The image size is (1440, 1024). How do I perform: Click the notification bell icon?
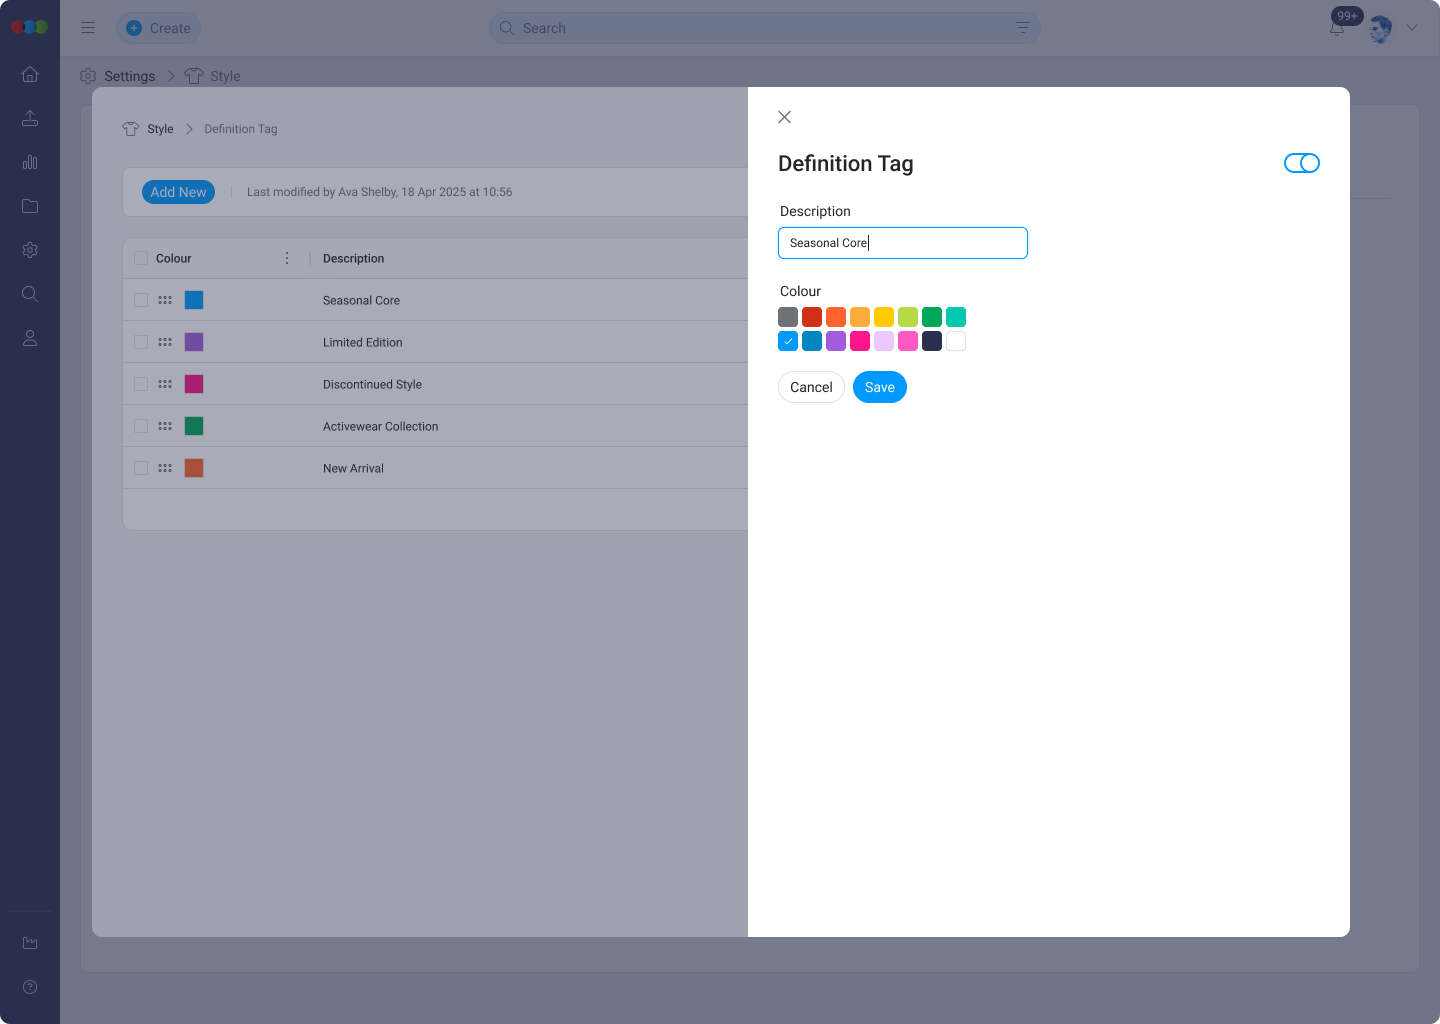pos(1337,28)
